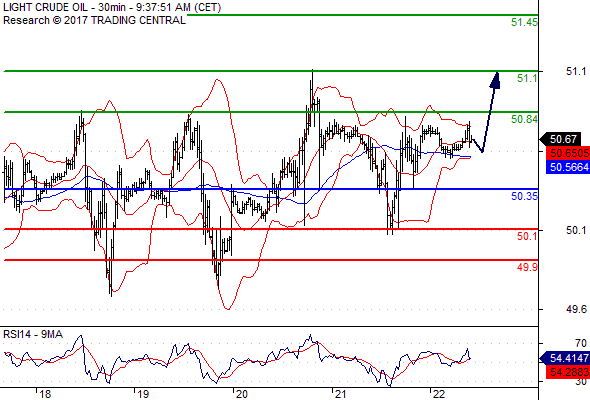Select the green 50.84 resistance label
The width and height of the screenshot is (590, 400).
pos(524,119)
